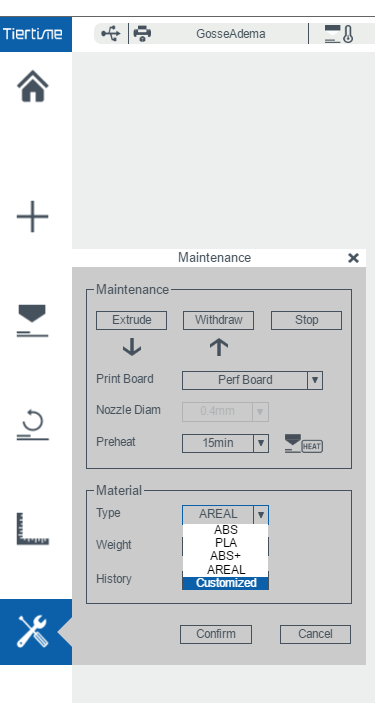Click the Add model plus icon
The image size is (375, 725).
point(33,216)
